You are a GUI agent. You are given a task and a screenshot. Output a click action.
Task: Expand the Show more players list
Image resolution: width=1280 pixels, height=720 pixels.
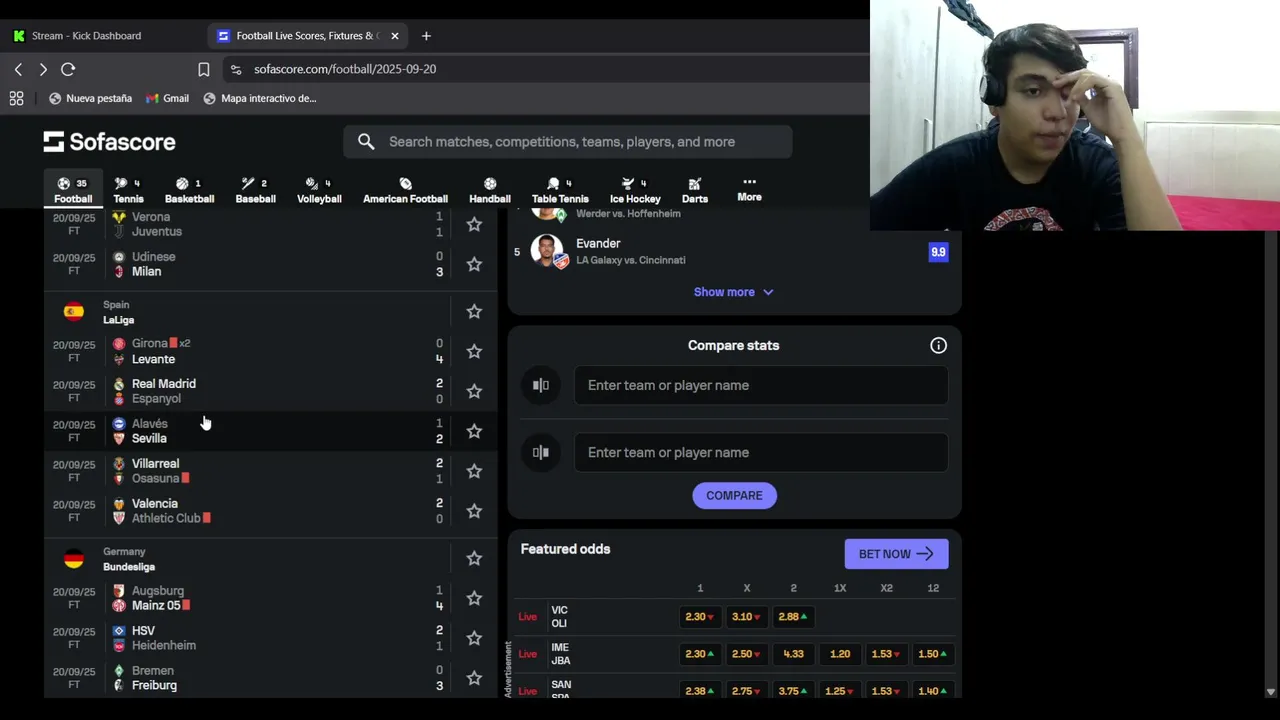733,292
